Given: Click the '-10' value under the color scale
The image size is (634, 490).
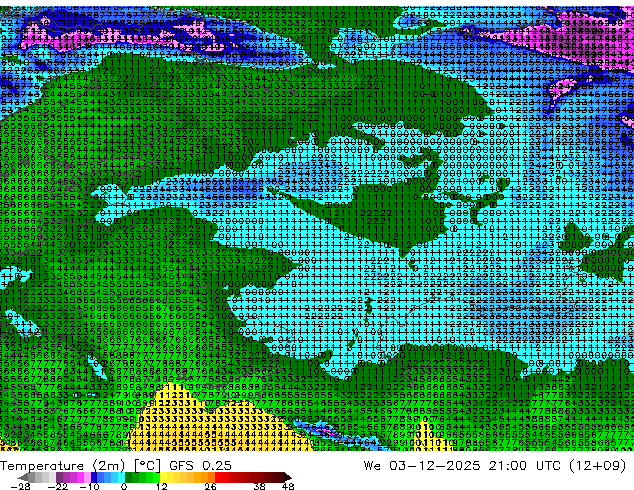Looking at the screenshot, I should 89,486.
